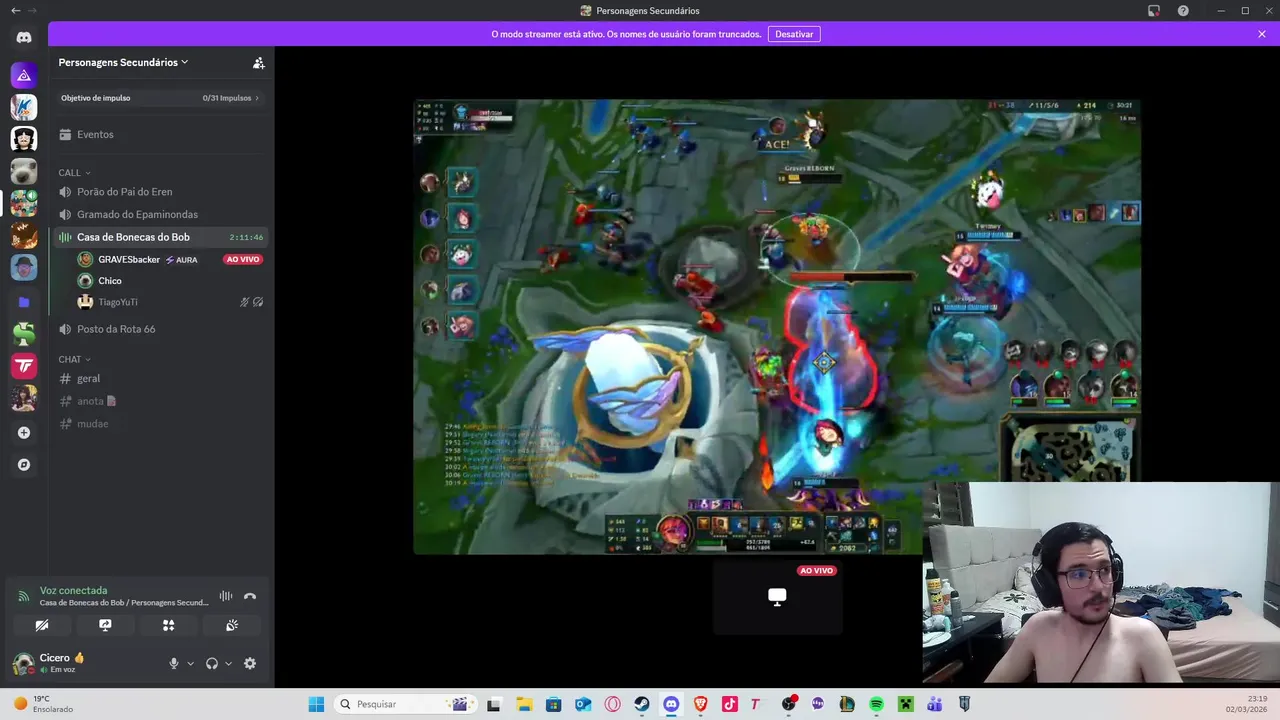Click the Add a Server plus icon

coord(24,433)
